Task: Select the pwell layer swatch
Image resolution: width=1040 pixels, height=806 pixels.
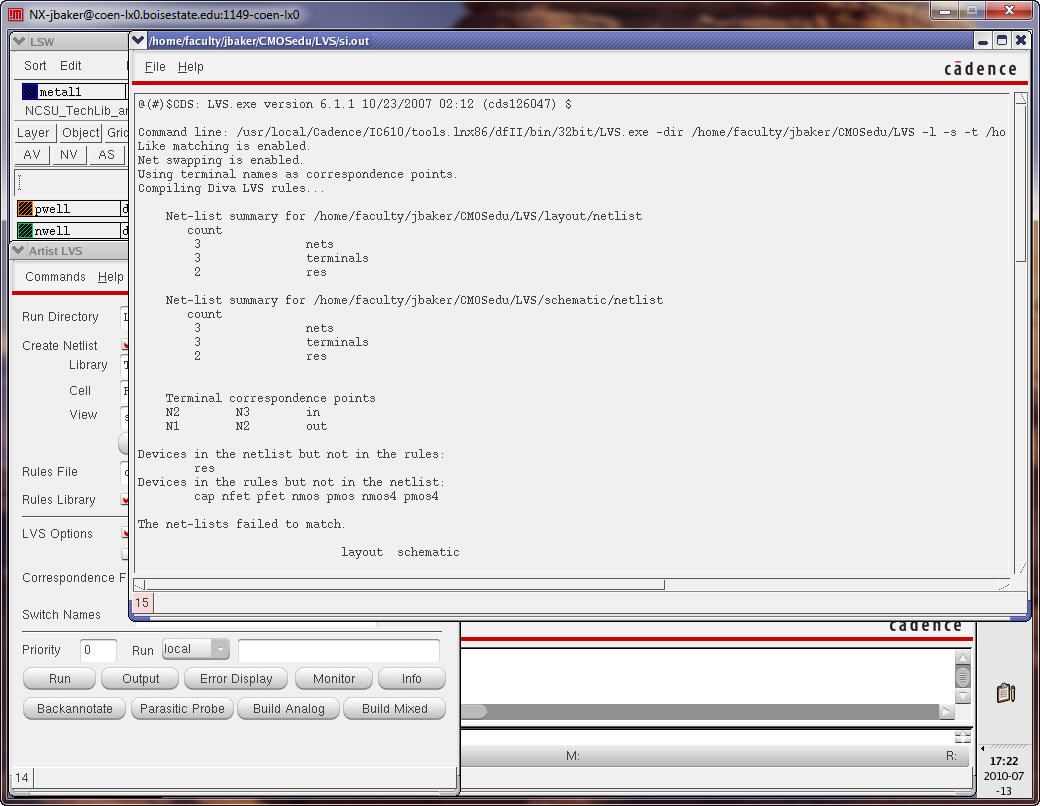Action: pyautogui.click(x=27, y=209)
